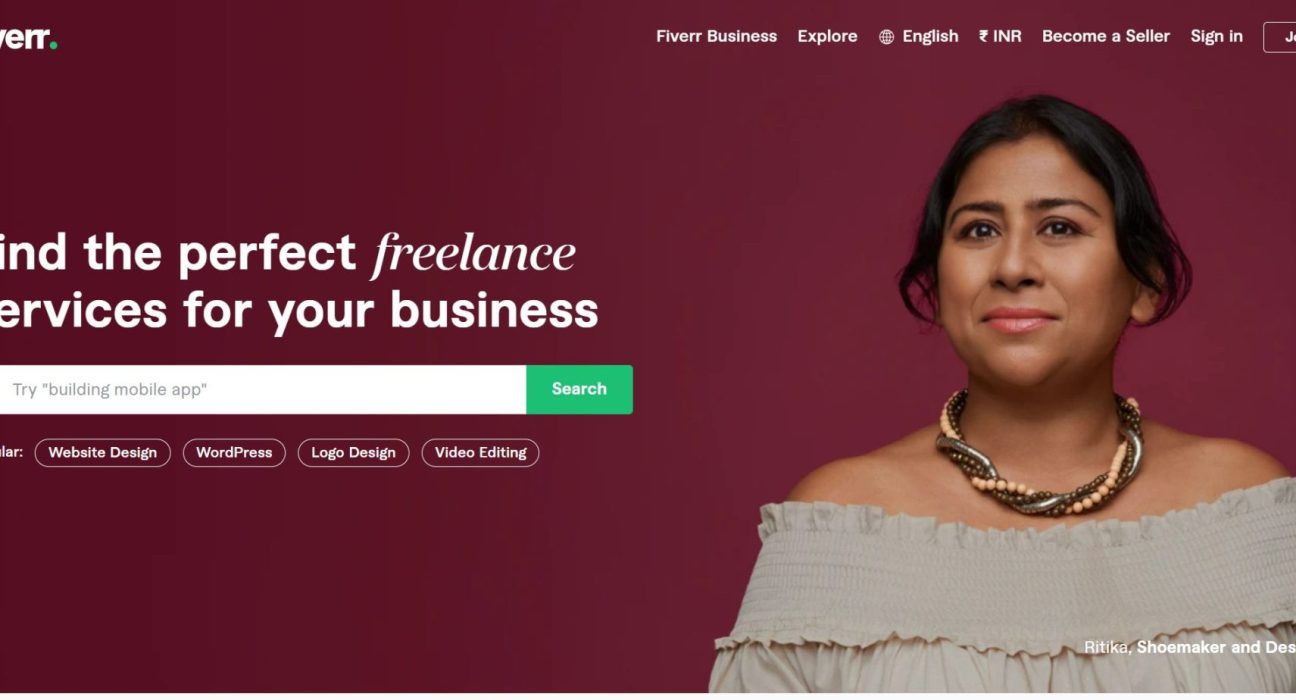Click the globe language icon

coord(886,37)
